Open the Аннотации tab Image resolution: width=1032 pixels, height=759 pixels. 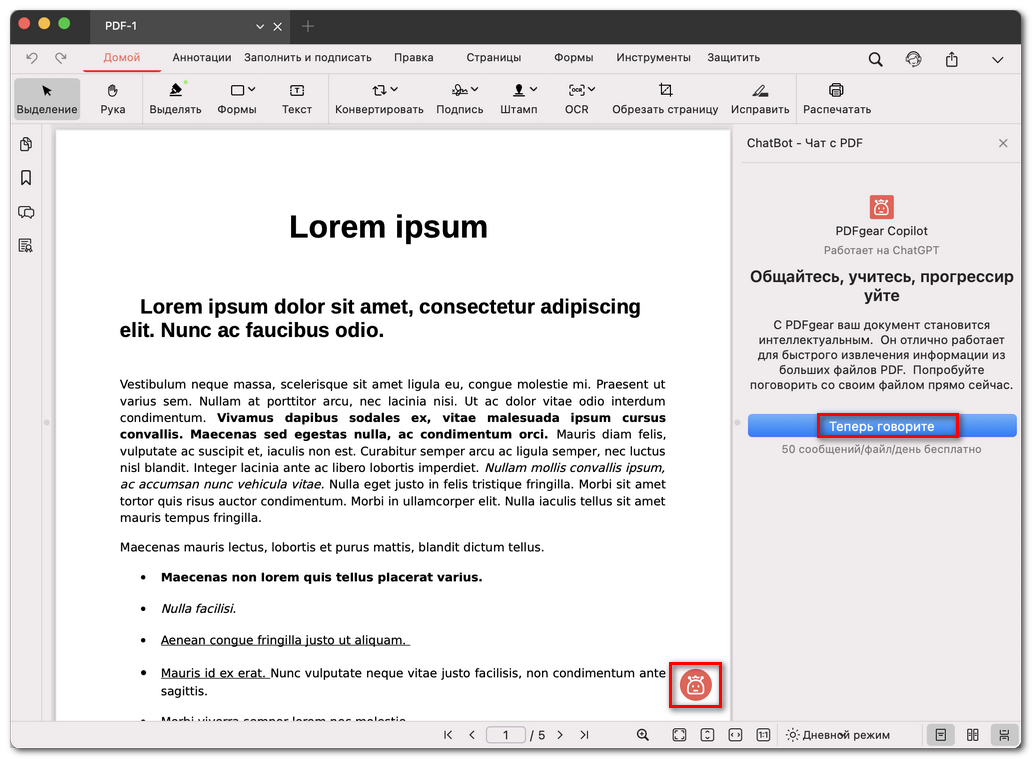[201, 58]
